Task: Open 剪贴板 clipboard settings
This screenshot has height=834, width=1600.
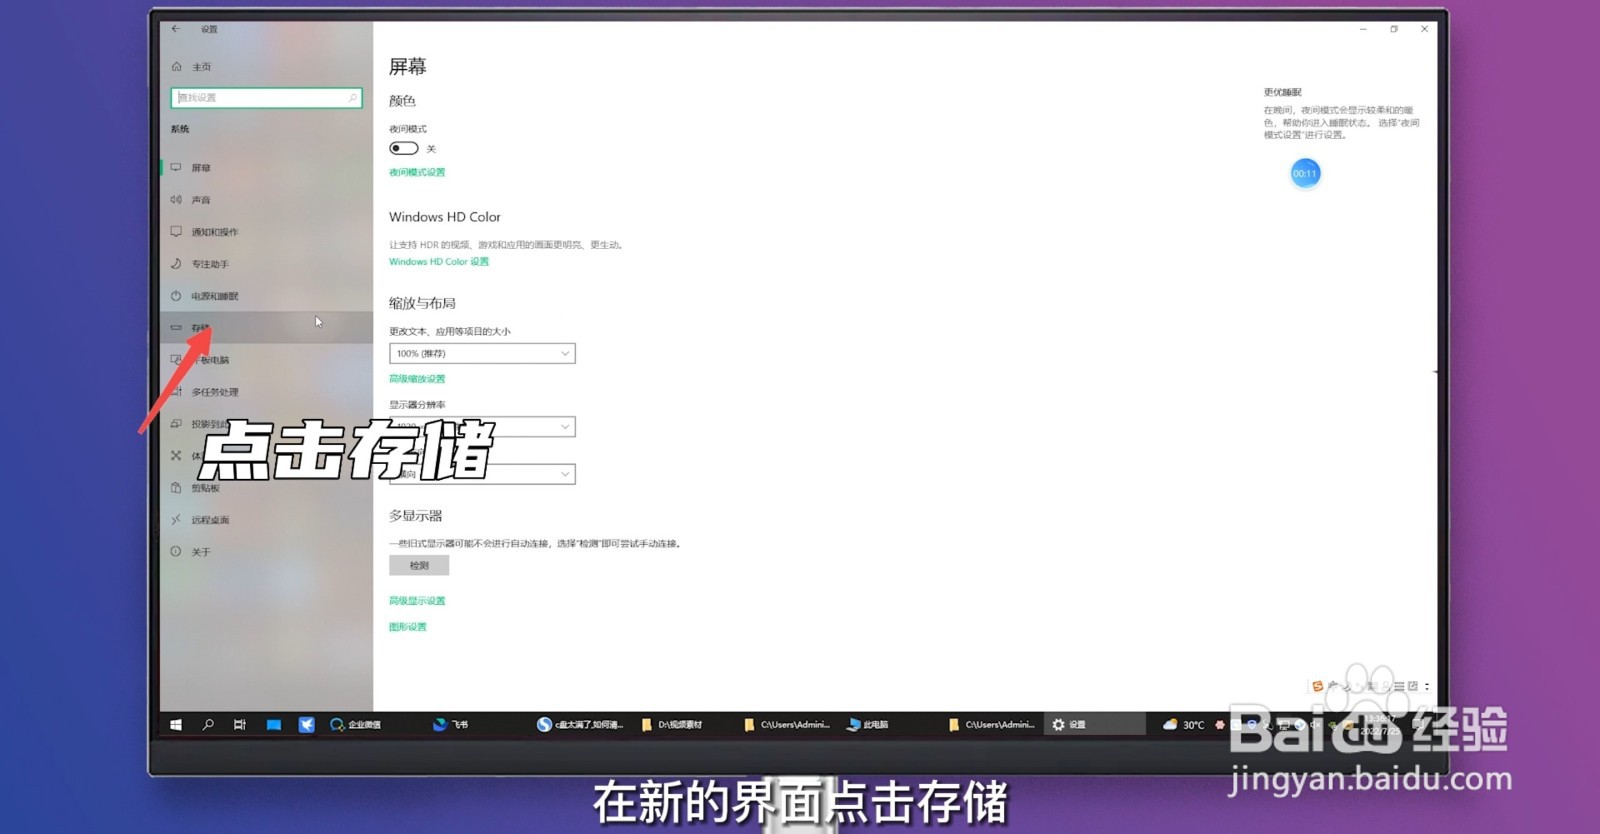Action: (x=267, y=488)
